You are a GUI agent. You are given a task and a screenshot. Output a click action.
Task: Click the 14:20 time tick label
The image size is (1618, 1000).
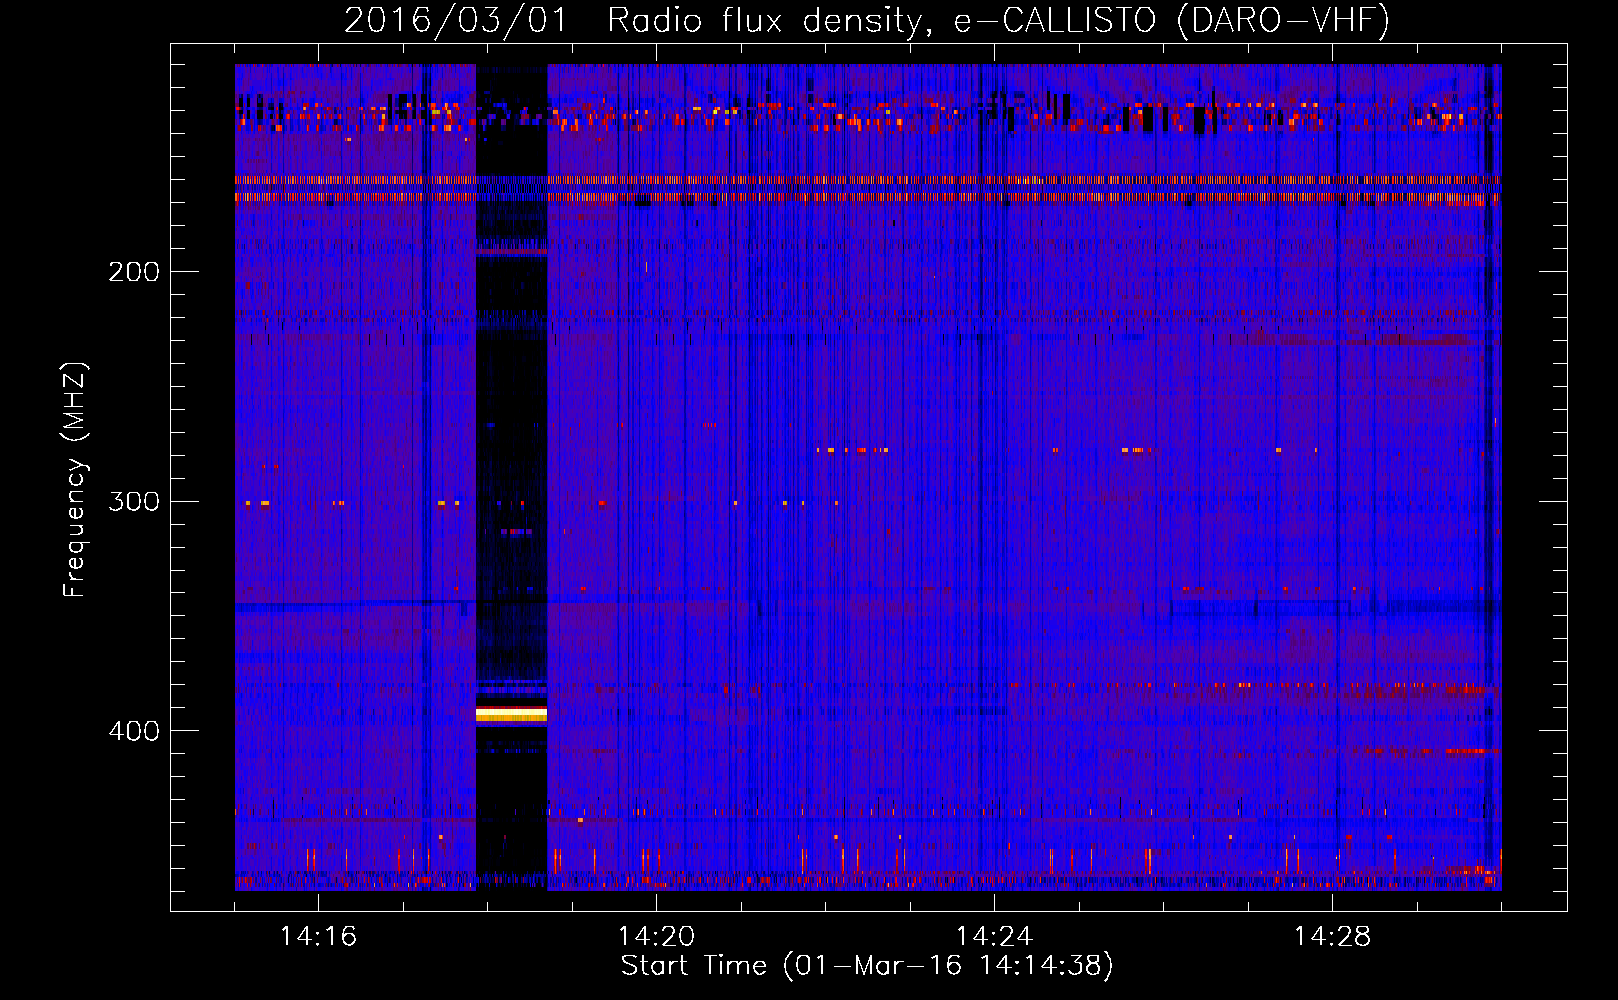tap(656, 936)
